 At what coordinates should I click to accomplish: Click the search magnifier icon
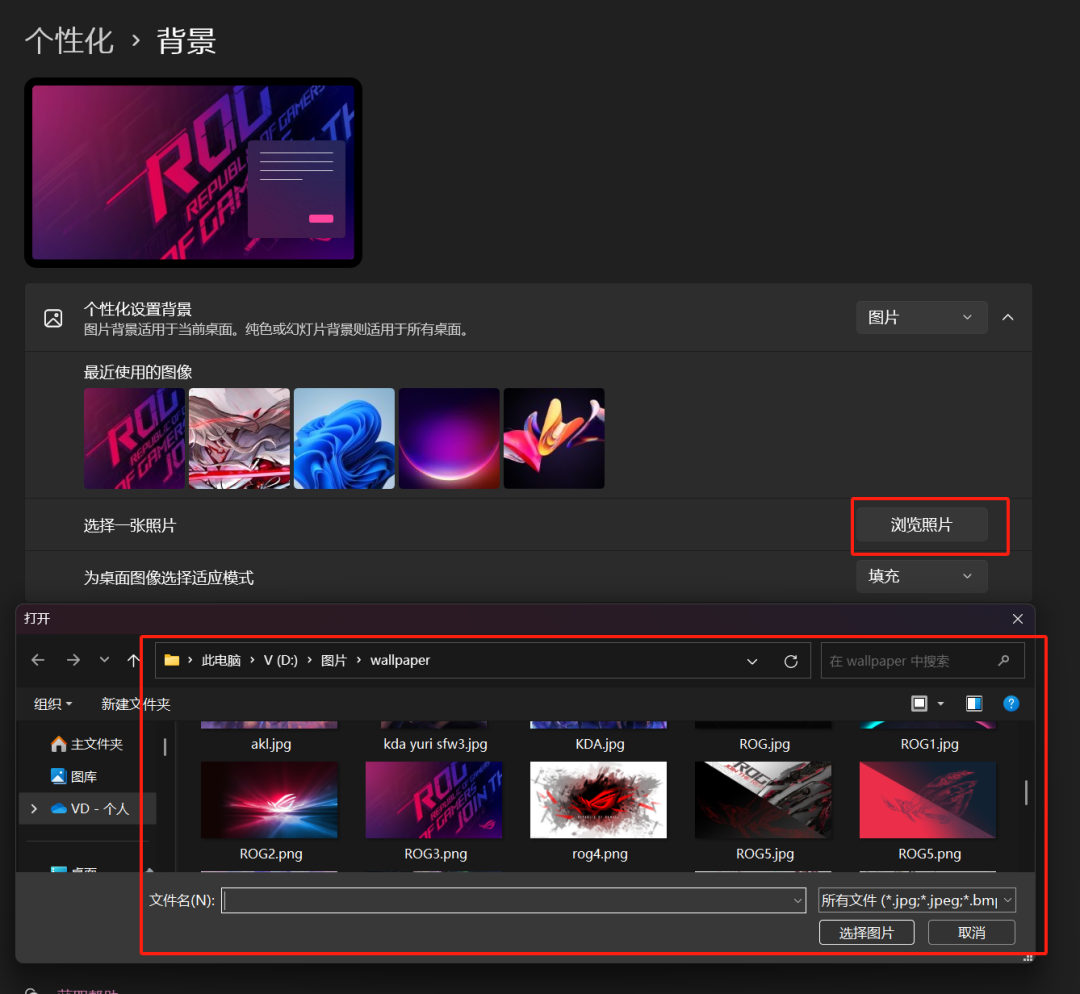coord(1004,661)
